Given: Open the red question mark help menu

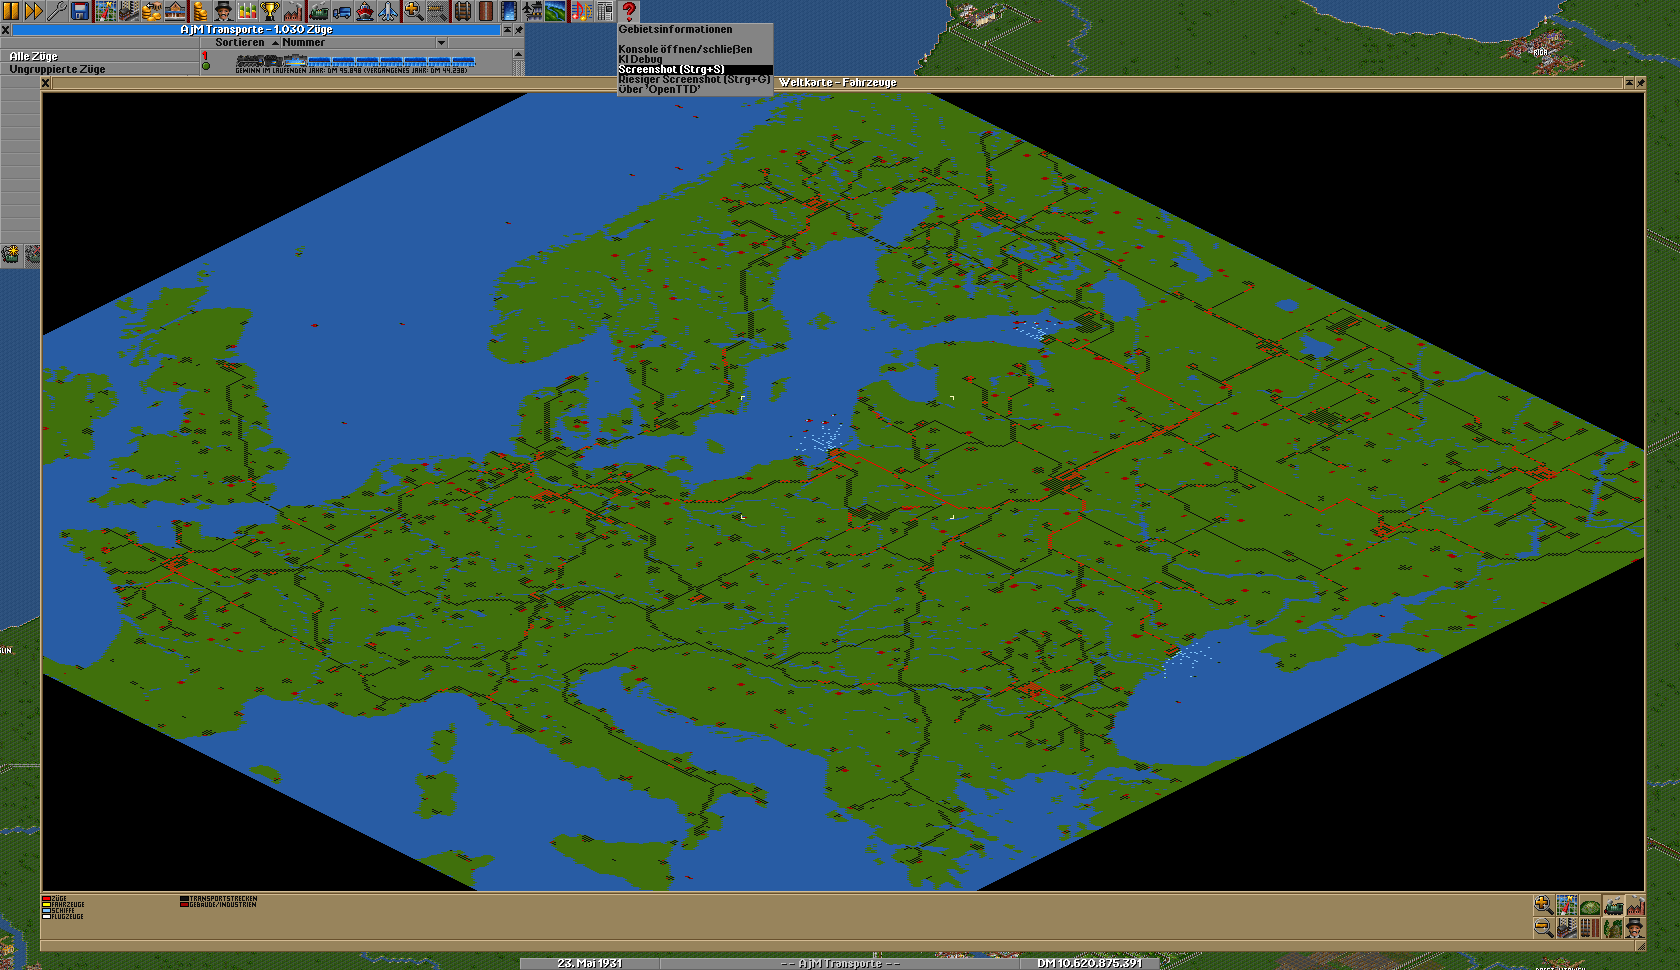Looking at the screenshot, I should 629,11.
